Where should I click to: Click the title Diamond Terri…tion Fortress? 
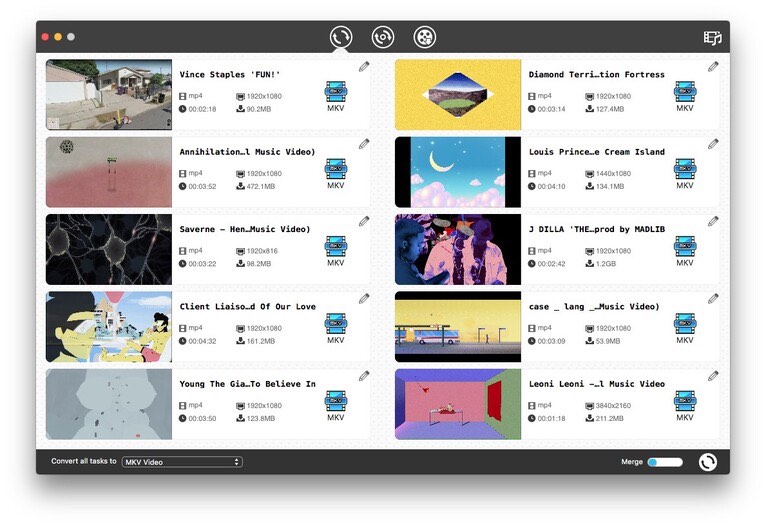pyautogui.click(x=596, y=75)
